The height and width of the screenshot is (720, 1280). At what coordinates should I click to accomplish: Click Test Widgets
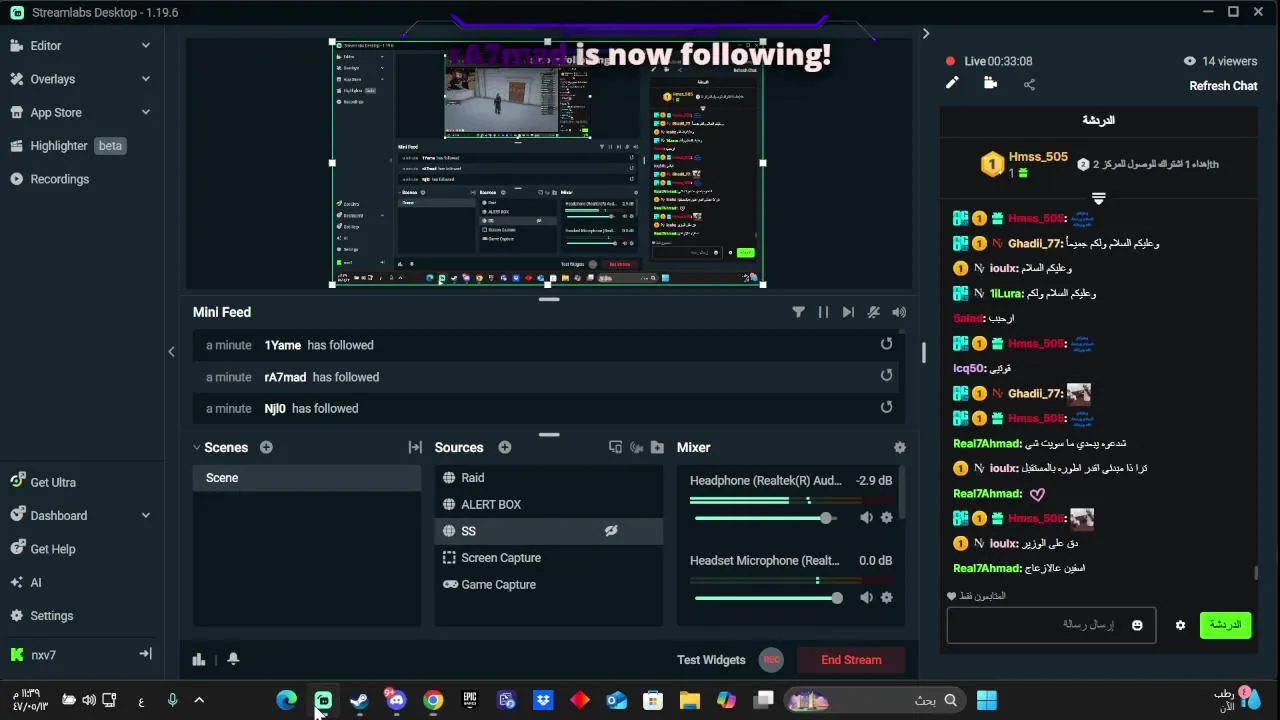coord(711,660)
